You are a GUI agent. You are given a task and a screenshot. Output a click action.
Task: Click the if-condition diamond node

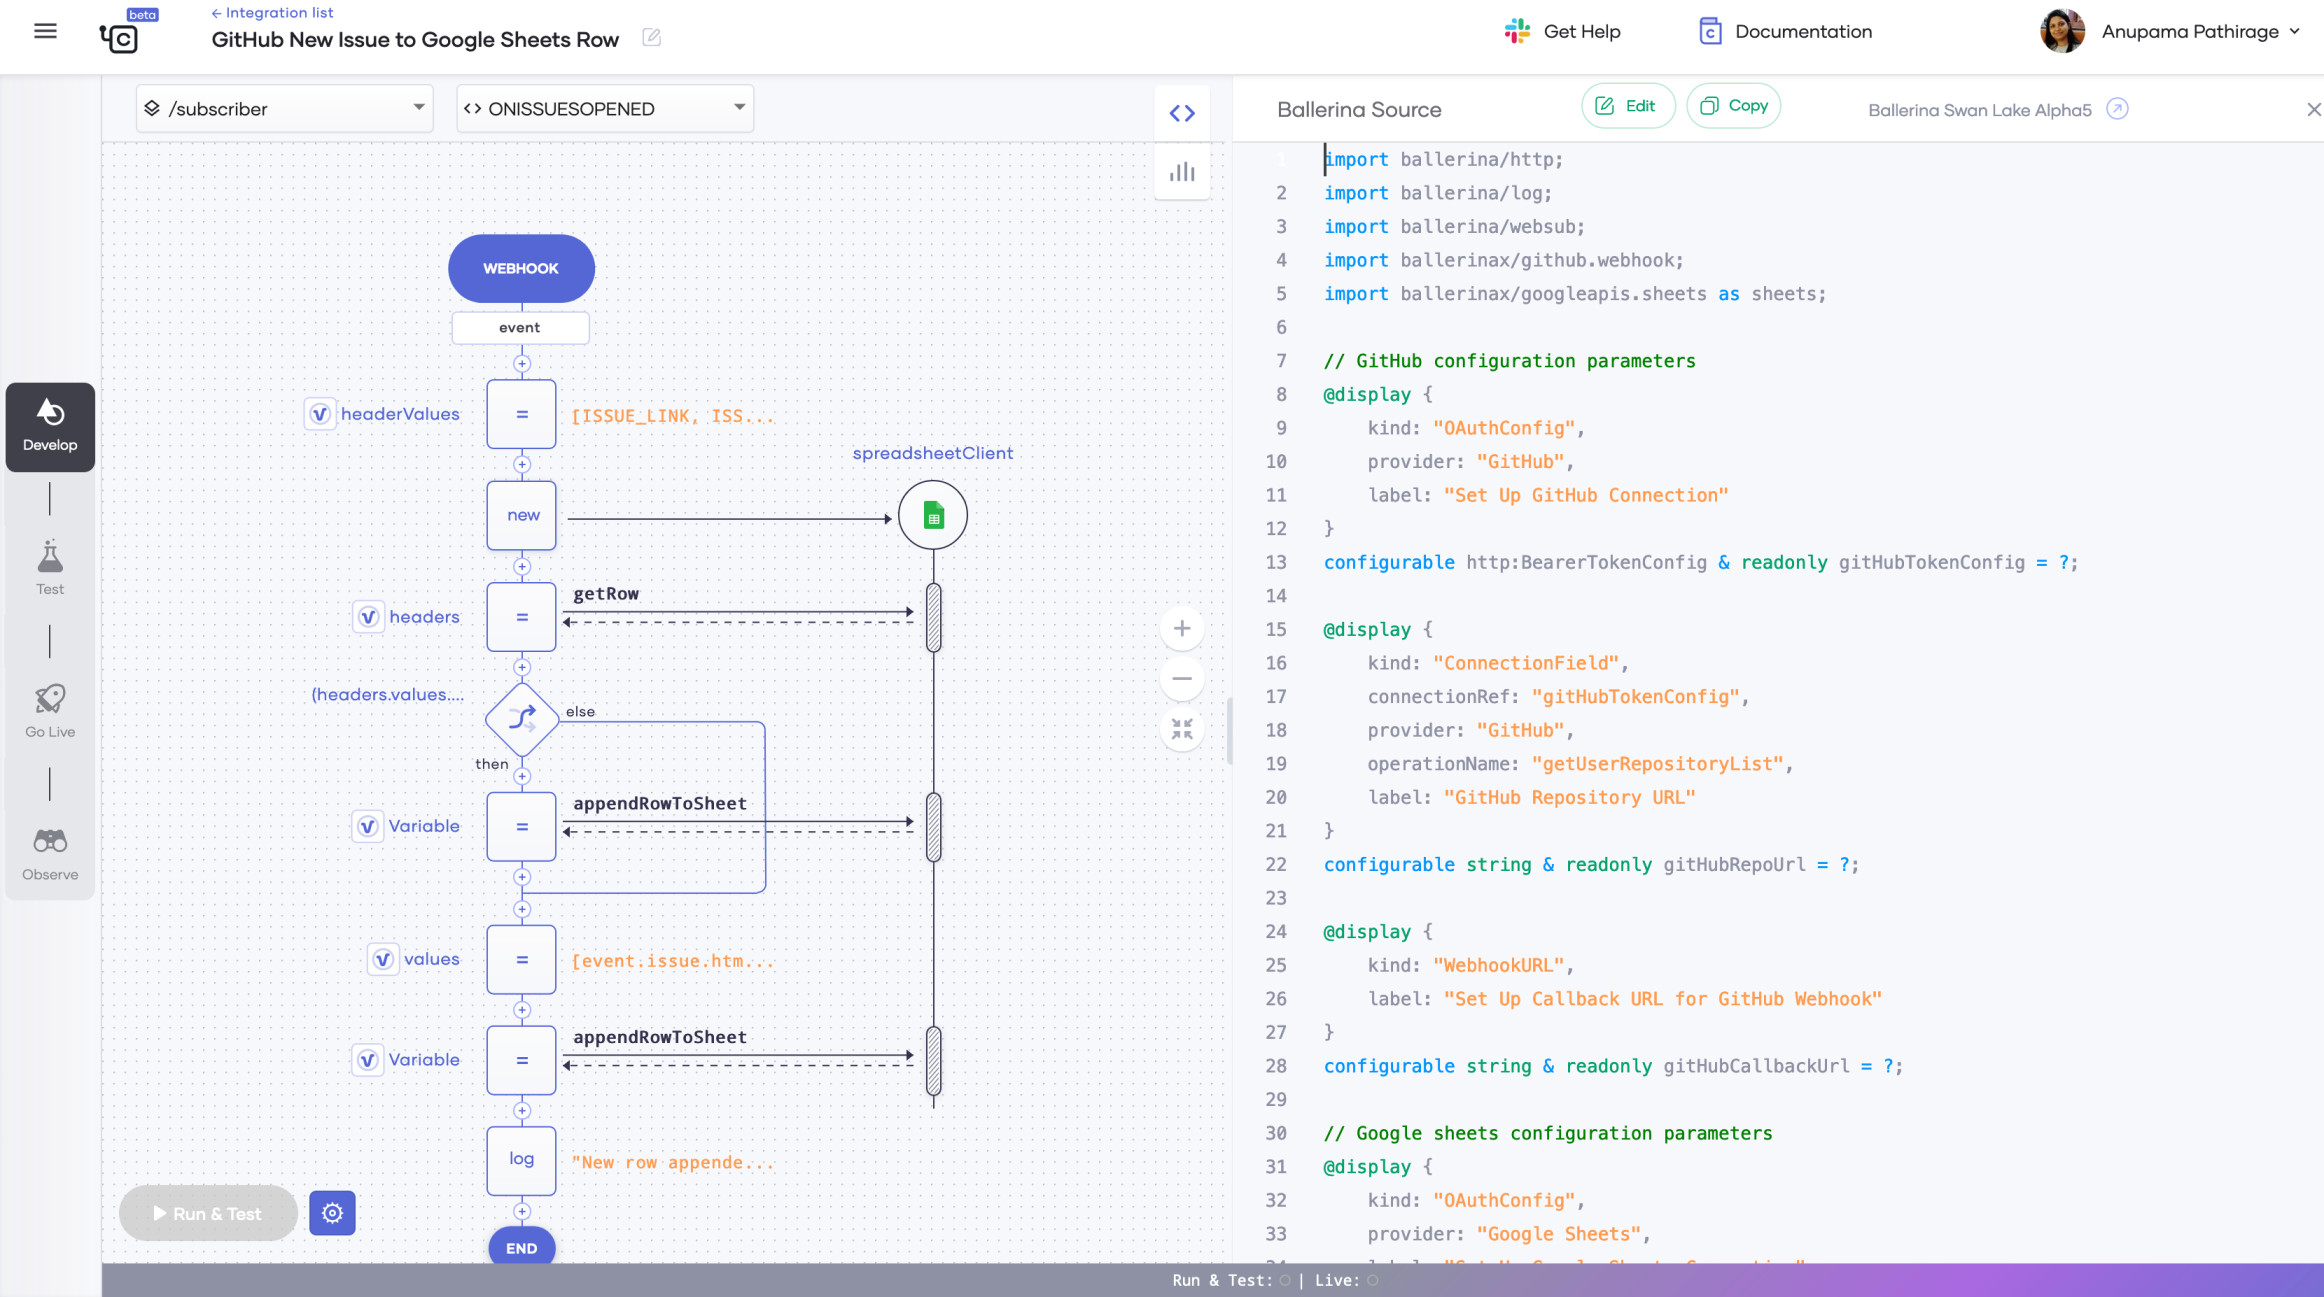tap(522, 718)
